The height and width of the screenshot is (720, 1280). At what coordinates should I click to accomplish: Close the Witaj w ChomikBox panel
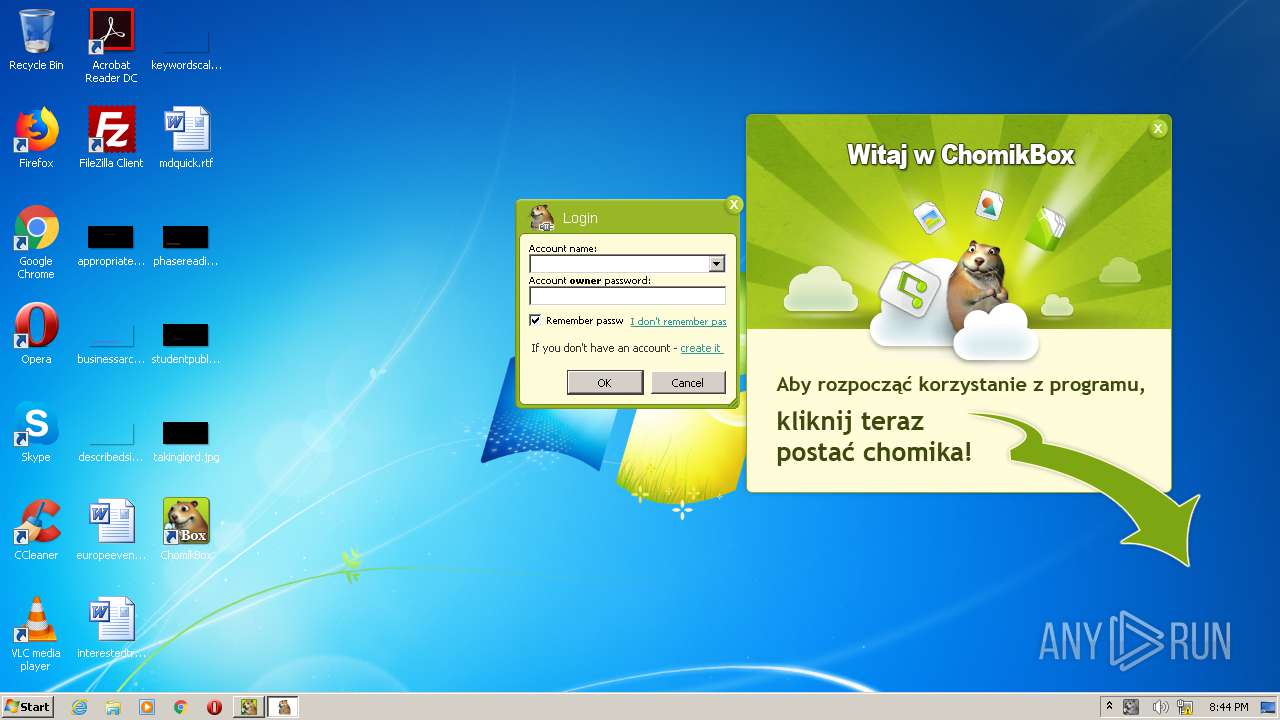click(x=1158, y=128)
